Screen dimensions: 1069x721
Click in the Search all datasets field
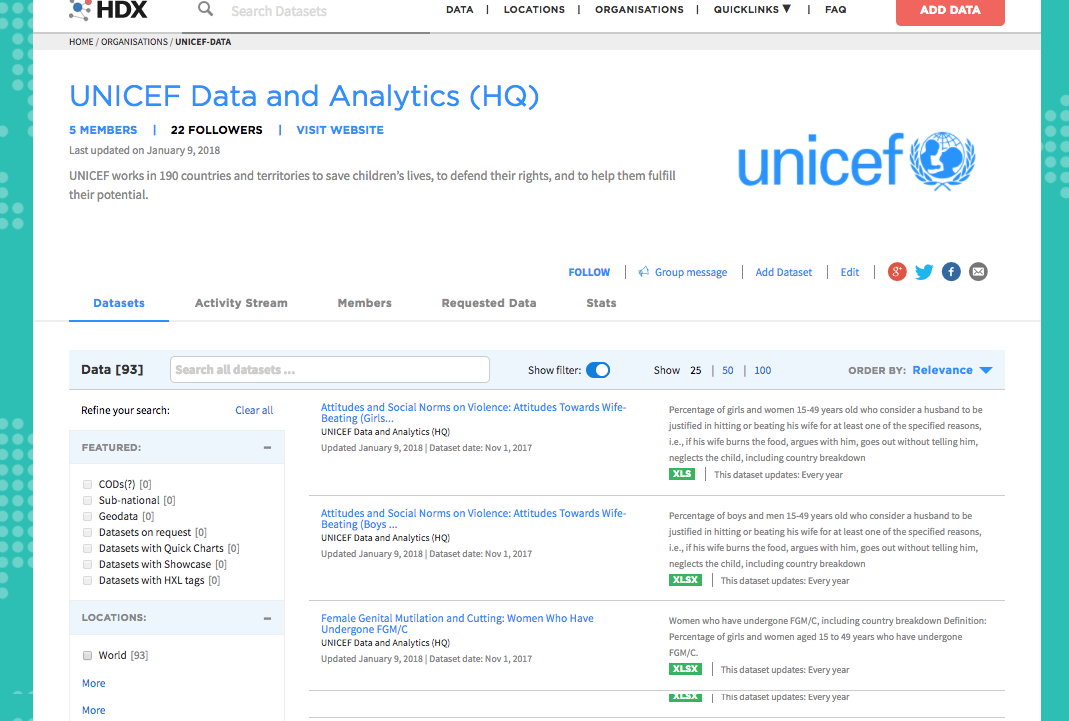tap(329, 370)
